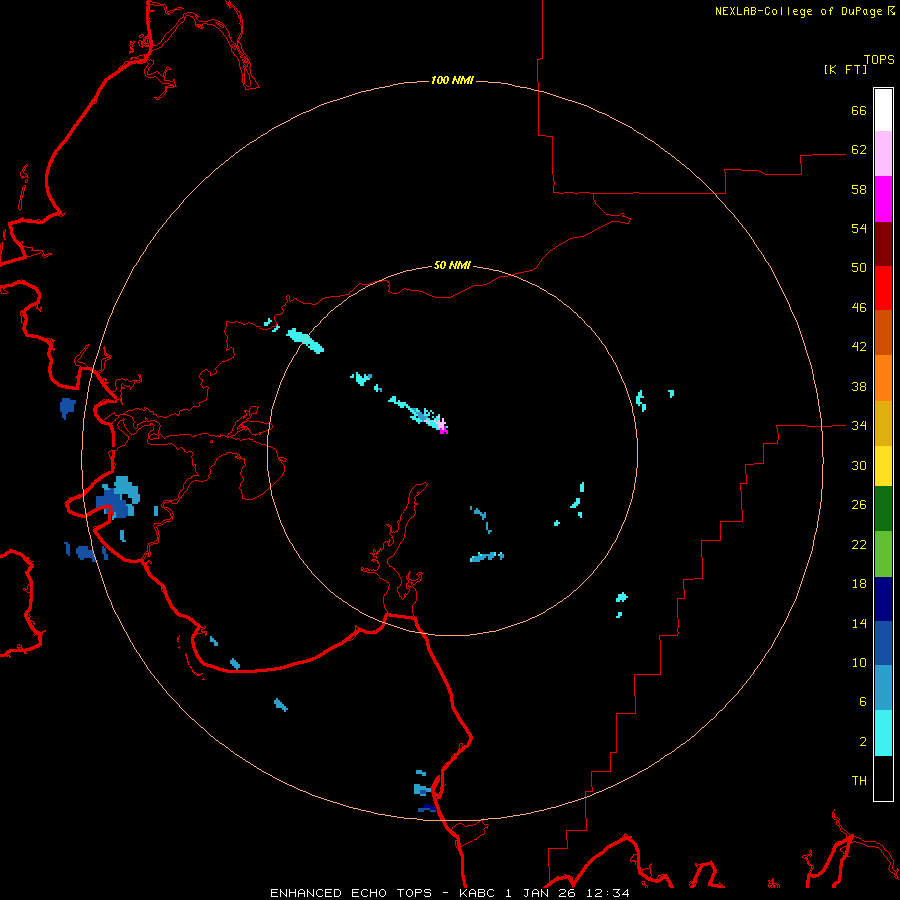
Task: Click the legend value "54"
Action: pyautogui.click(x=859, y=228)
